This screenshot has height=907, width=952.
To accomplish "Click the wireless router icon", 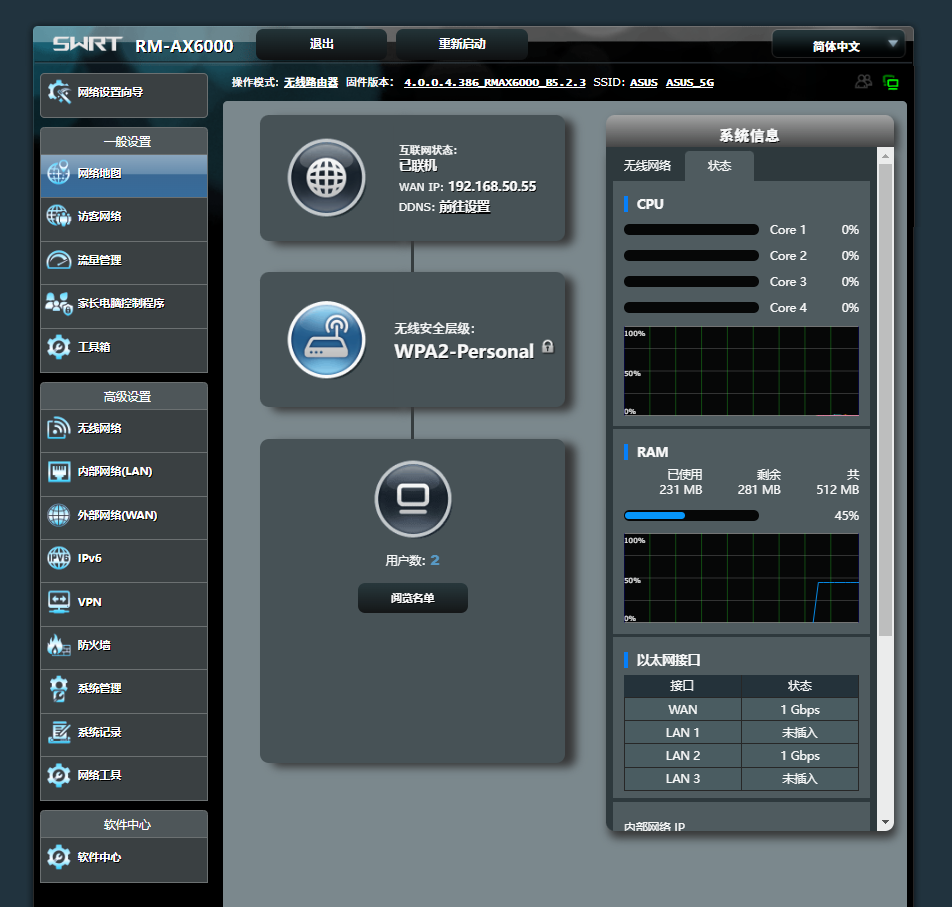I will coord(326,339).
